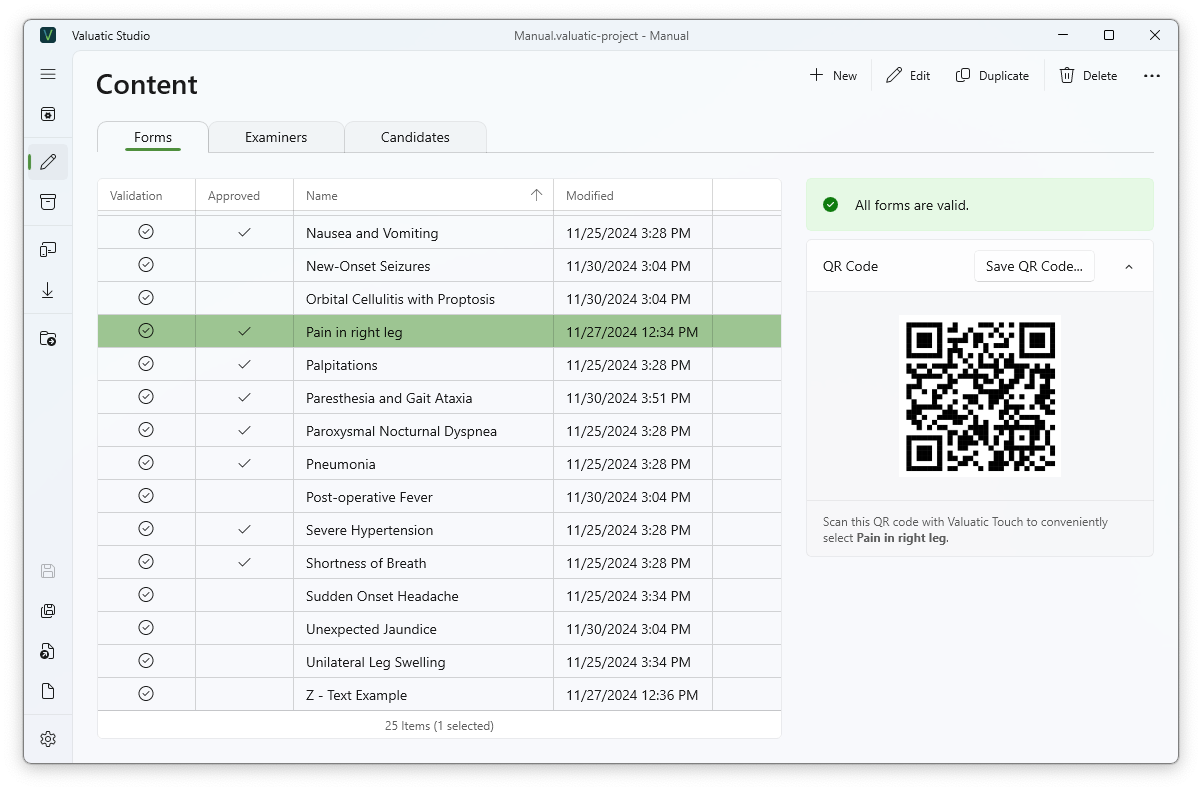Open the more options ellipsis menu
The image size is (1202, 791).
click(x=1152, y=76)
